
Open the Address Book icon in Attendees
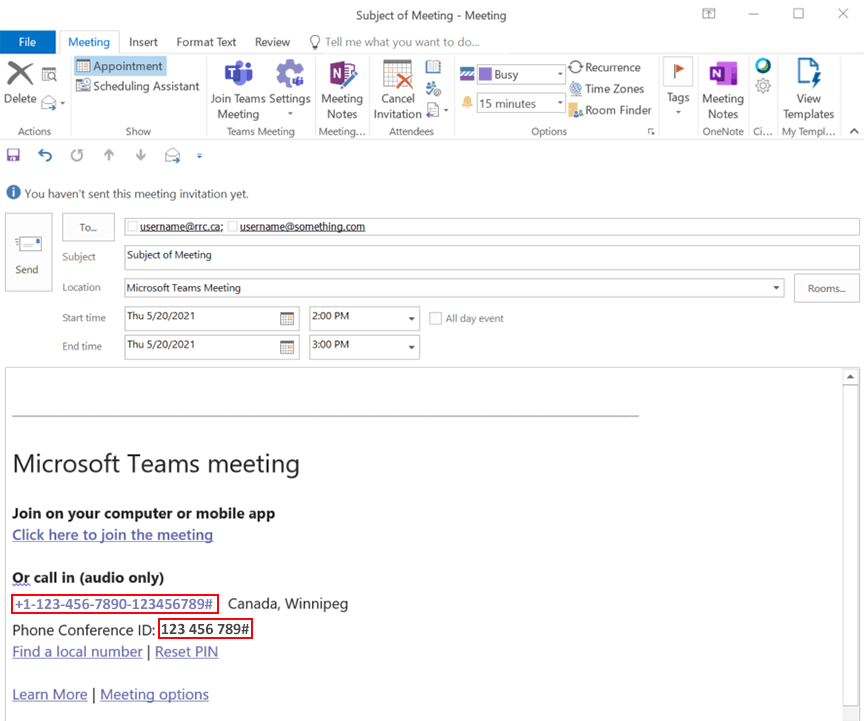pos(433,67)
